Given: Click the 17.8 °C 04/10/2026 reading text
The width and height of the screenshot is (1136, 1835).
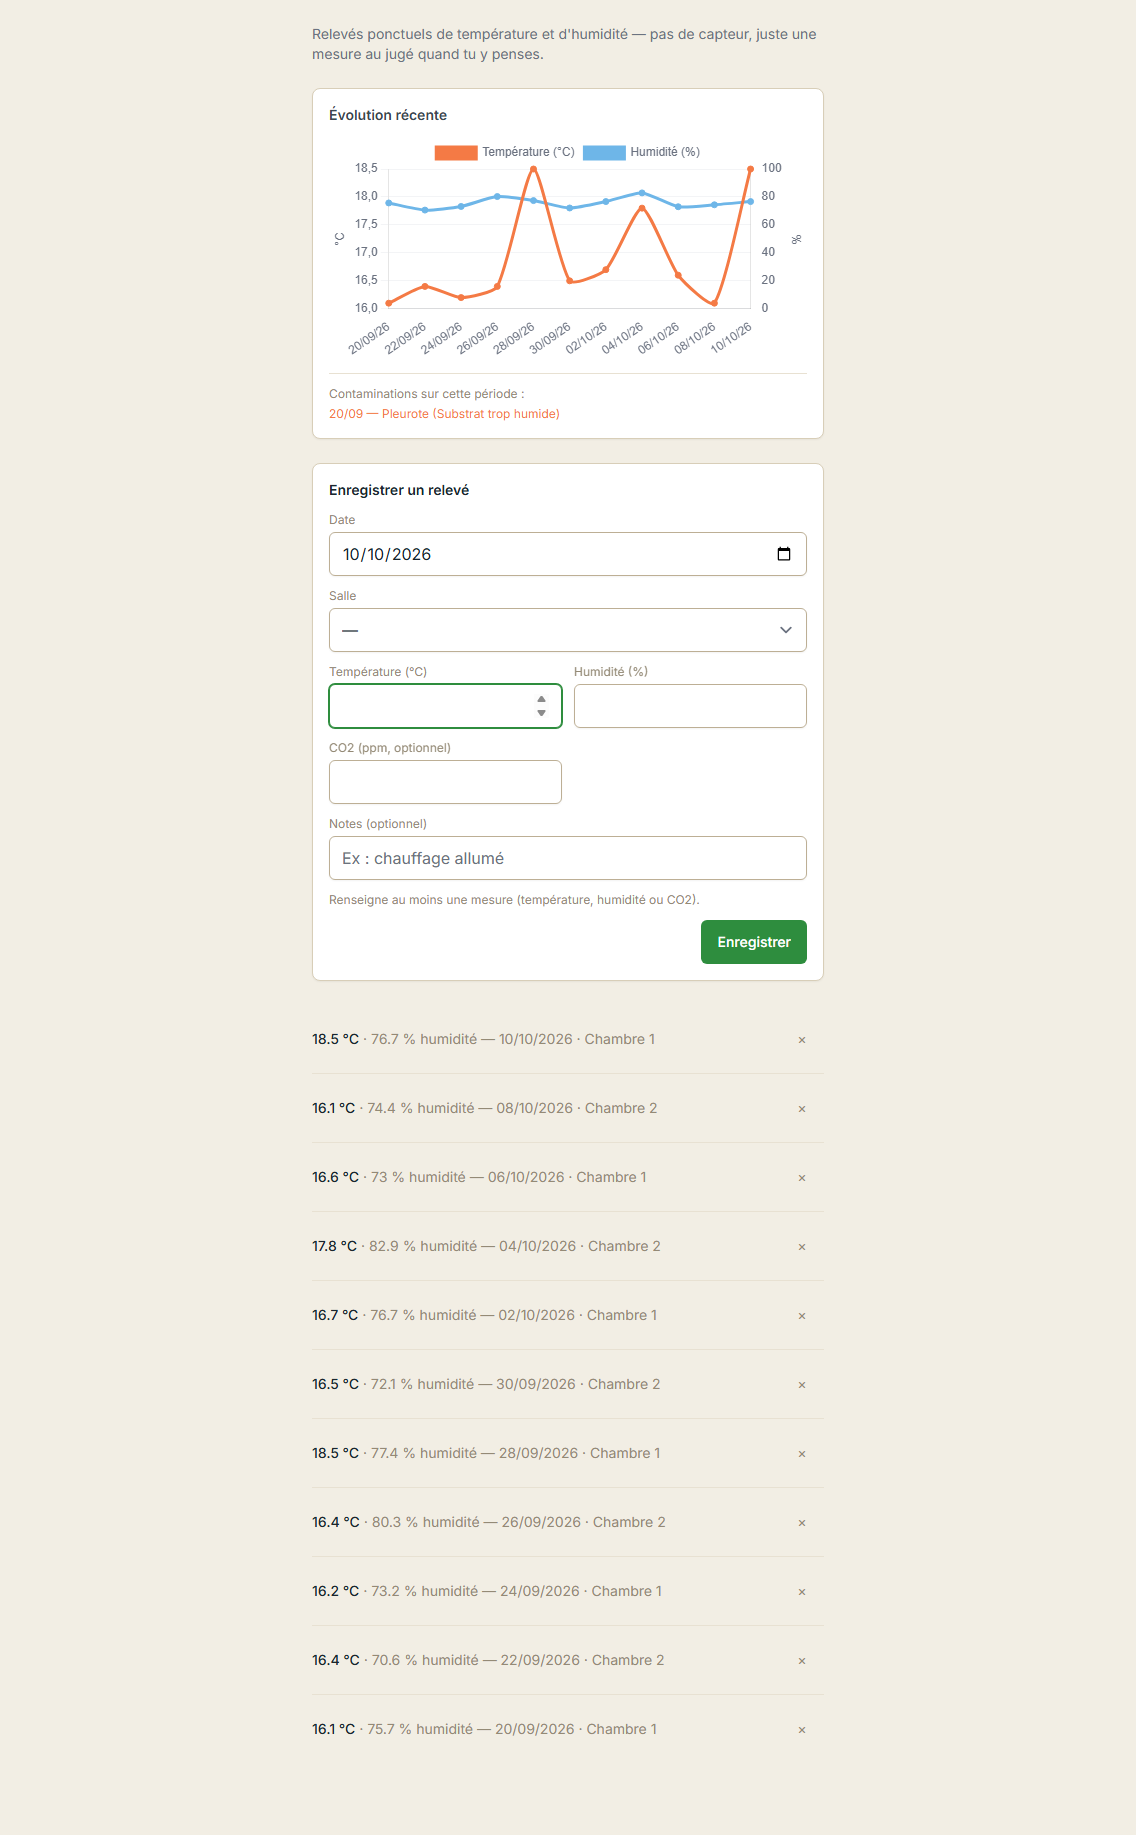Looking at the screenshot, I should (486, 1246).
